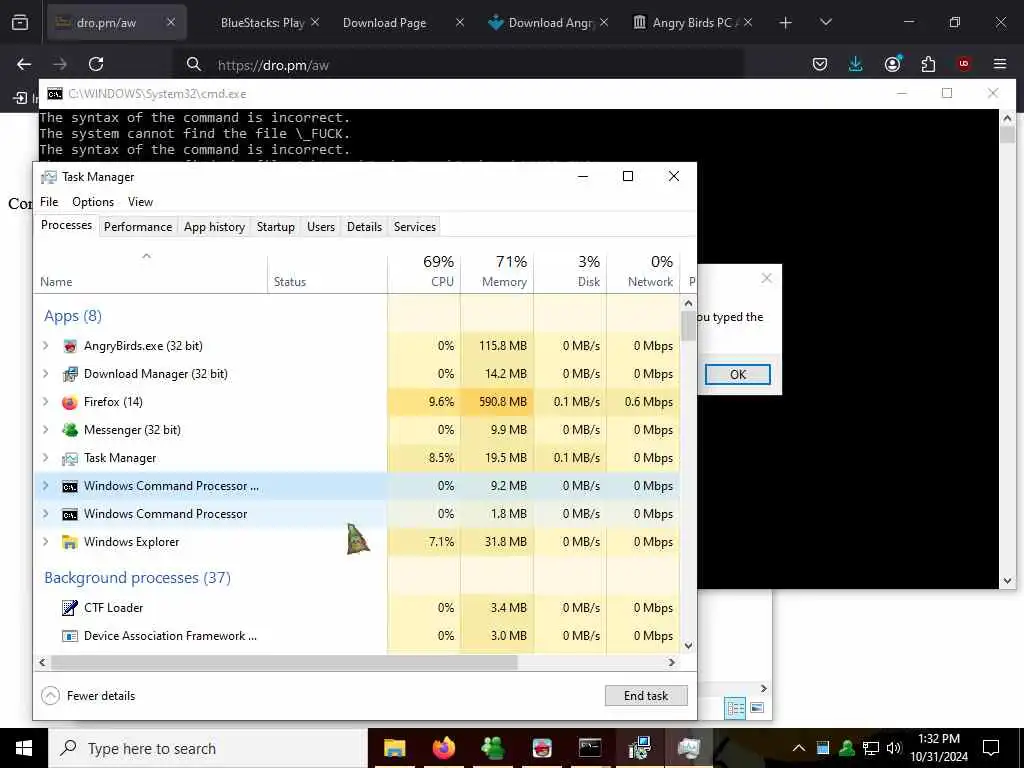1024x768 pixels.
Task: Open Firefox downloads panel icon
Action: 856,64
